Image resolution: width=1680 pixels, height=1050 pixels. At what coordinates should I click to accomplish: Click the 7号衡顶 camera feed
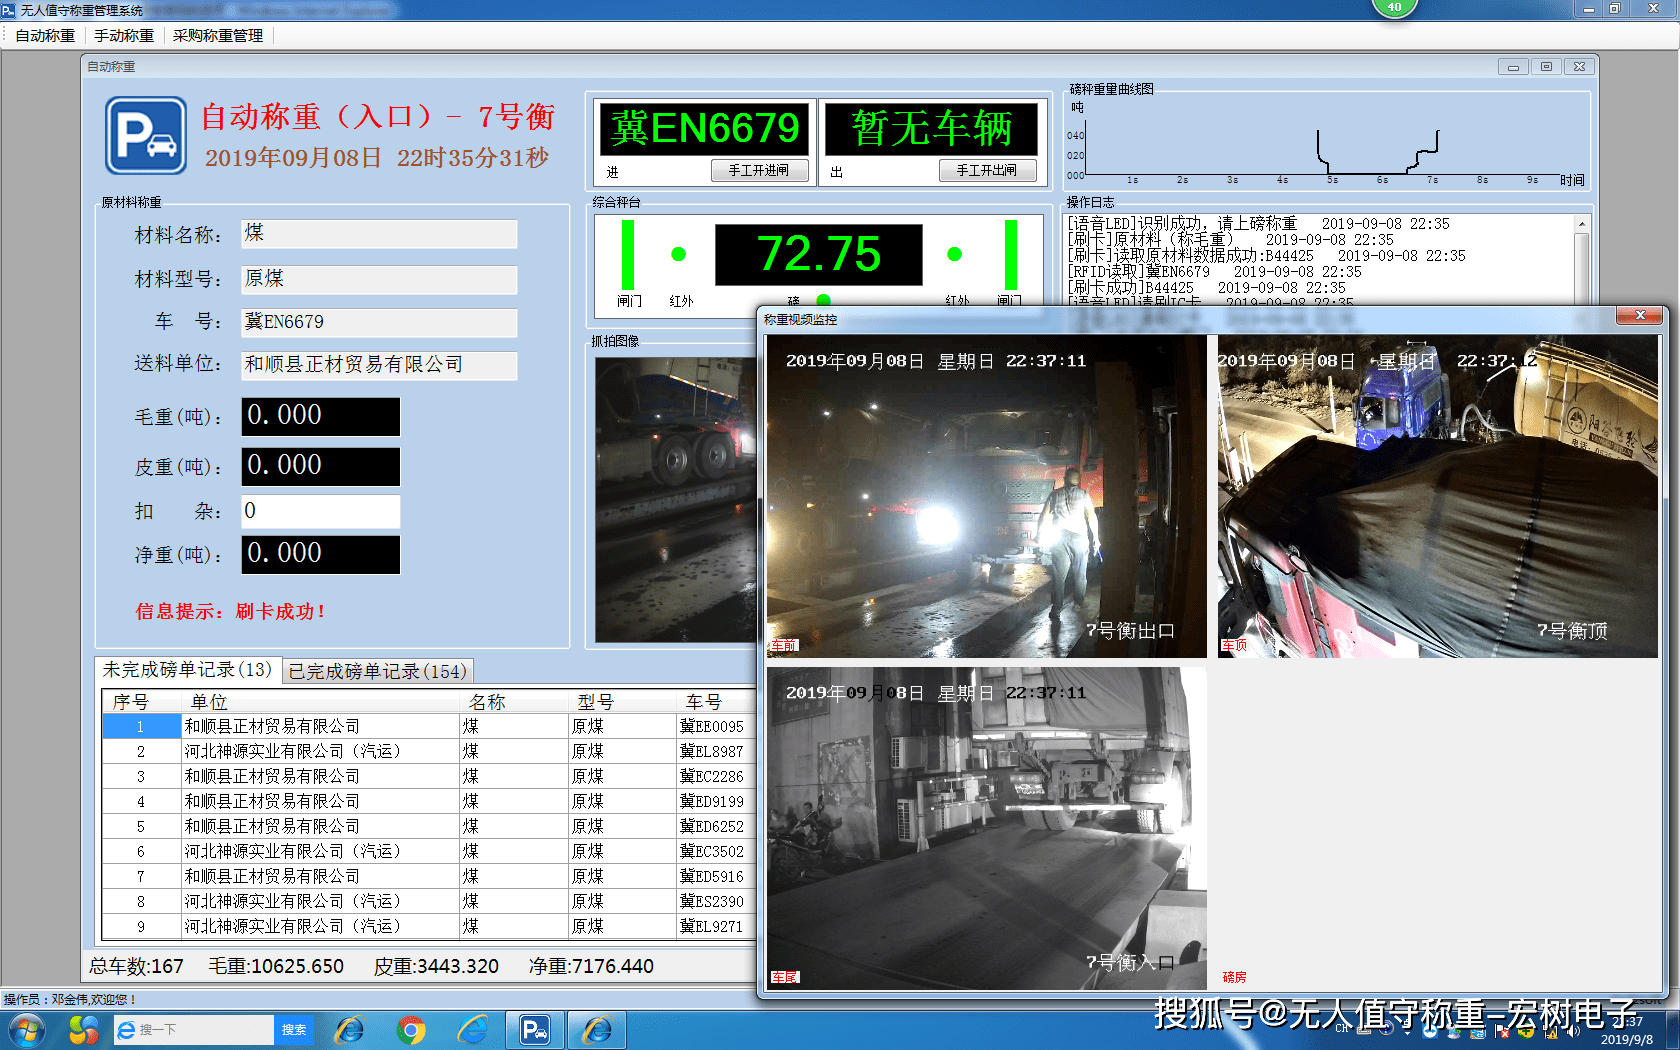(x=1437, y=496)
